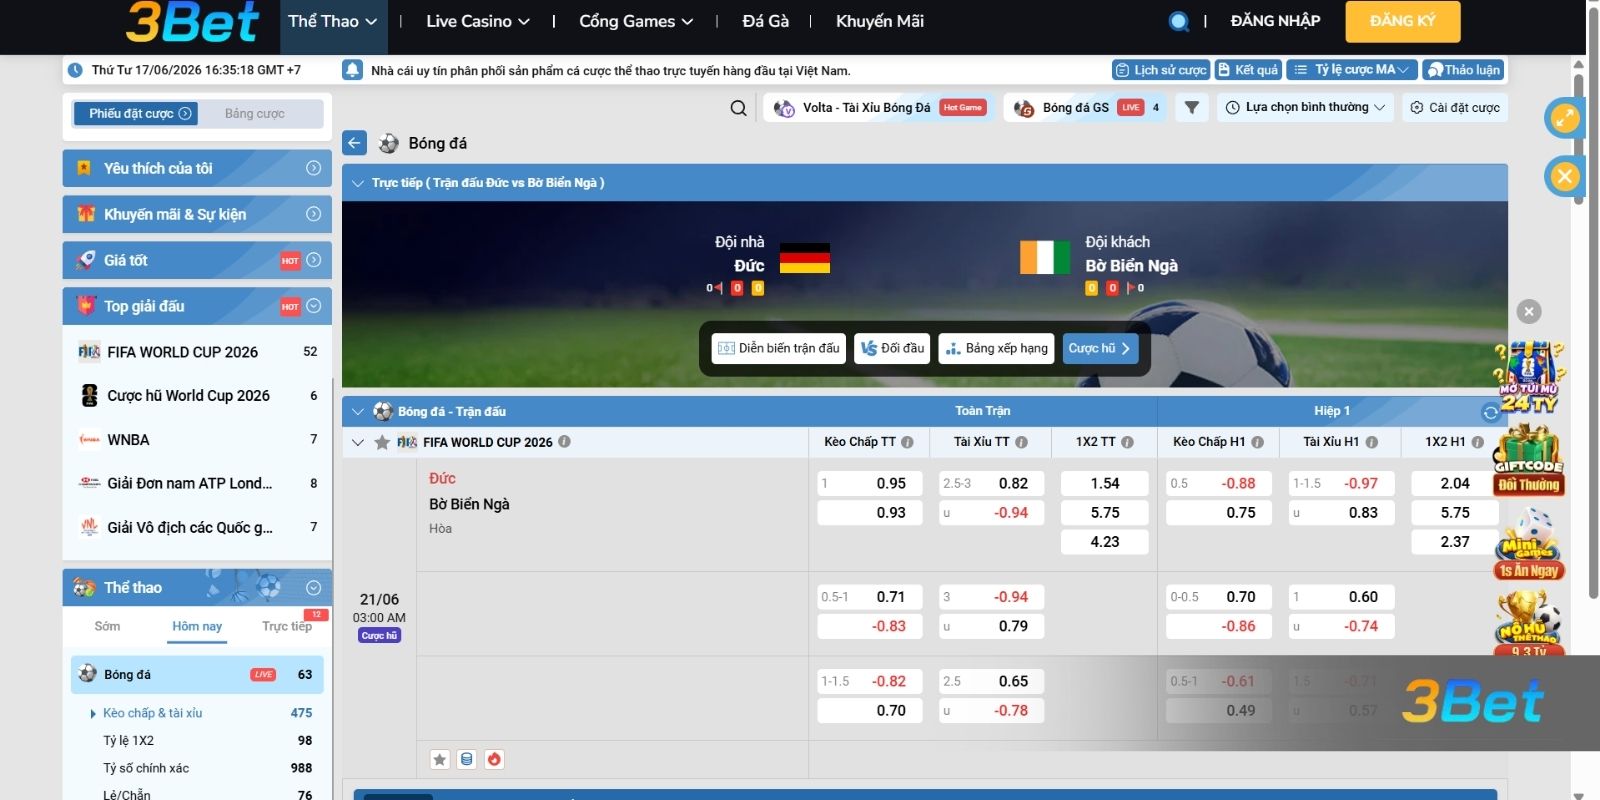
Task: Open the Giftcode Đổi Thưởng icon
Action: pyautogui.click(x=1529, y=461)
